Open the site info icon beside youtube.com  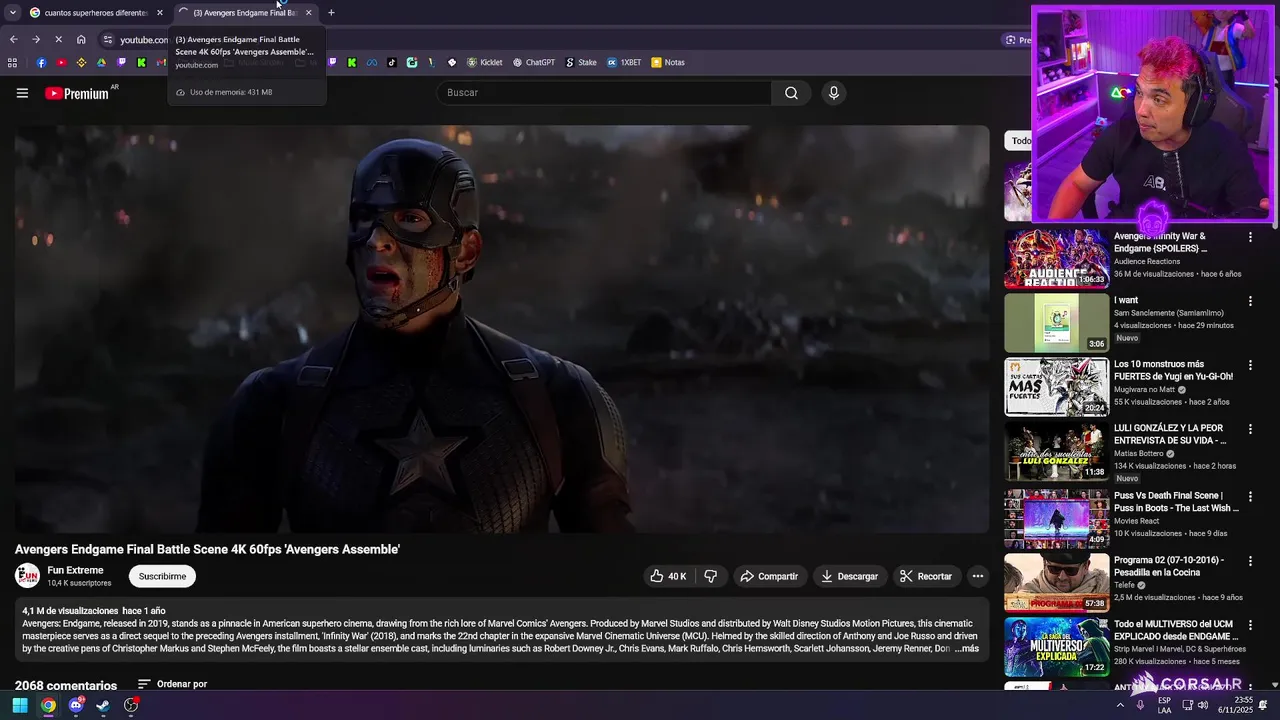[108, 39]
